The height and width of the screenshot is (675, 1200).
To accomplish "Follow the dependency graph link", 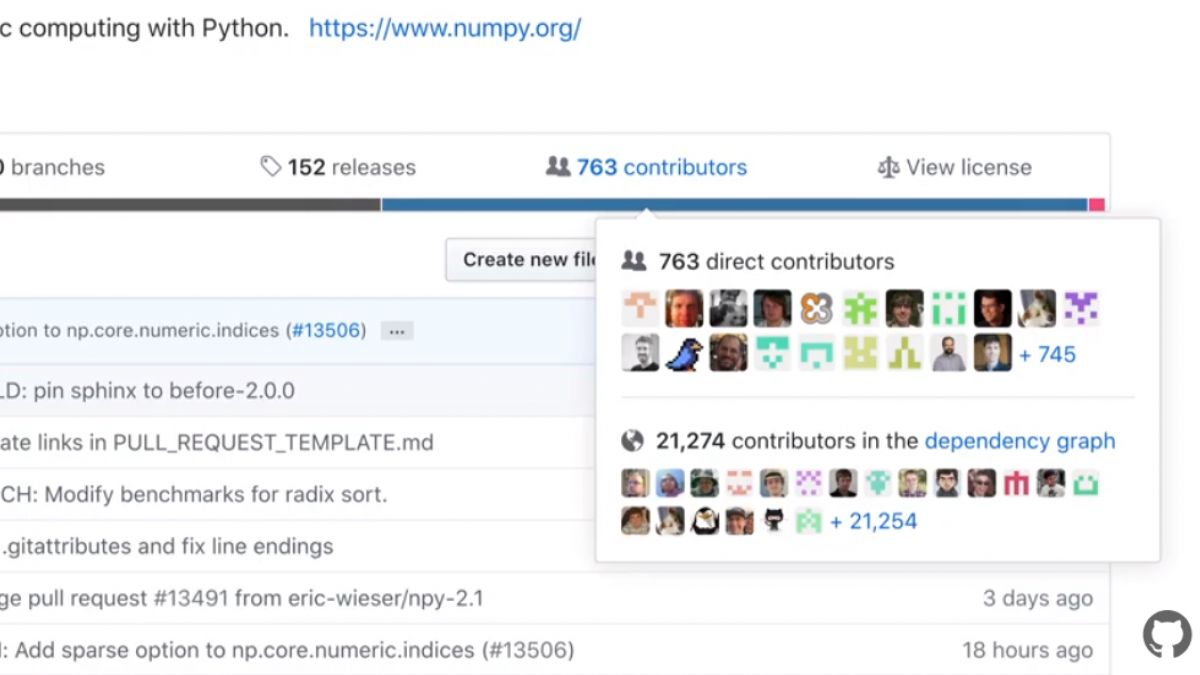I will pyautogui.click(x=1020, y=441).
